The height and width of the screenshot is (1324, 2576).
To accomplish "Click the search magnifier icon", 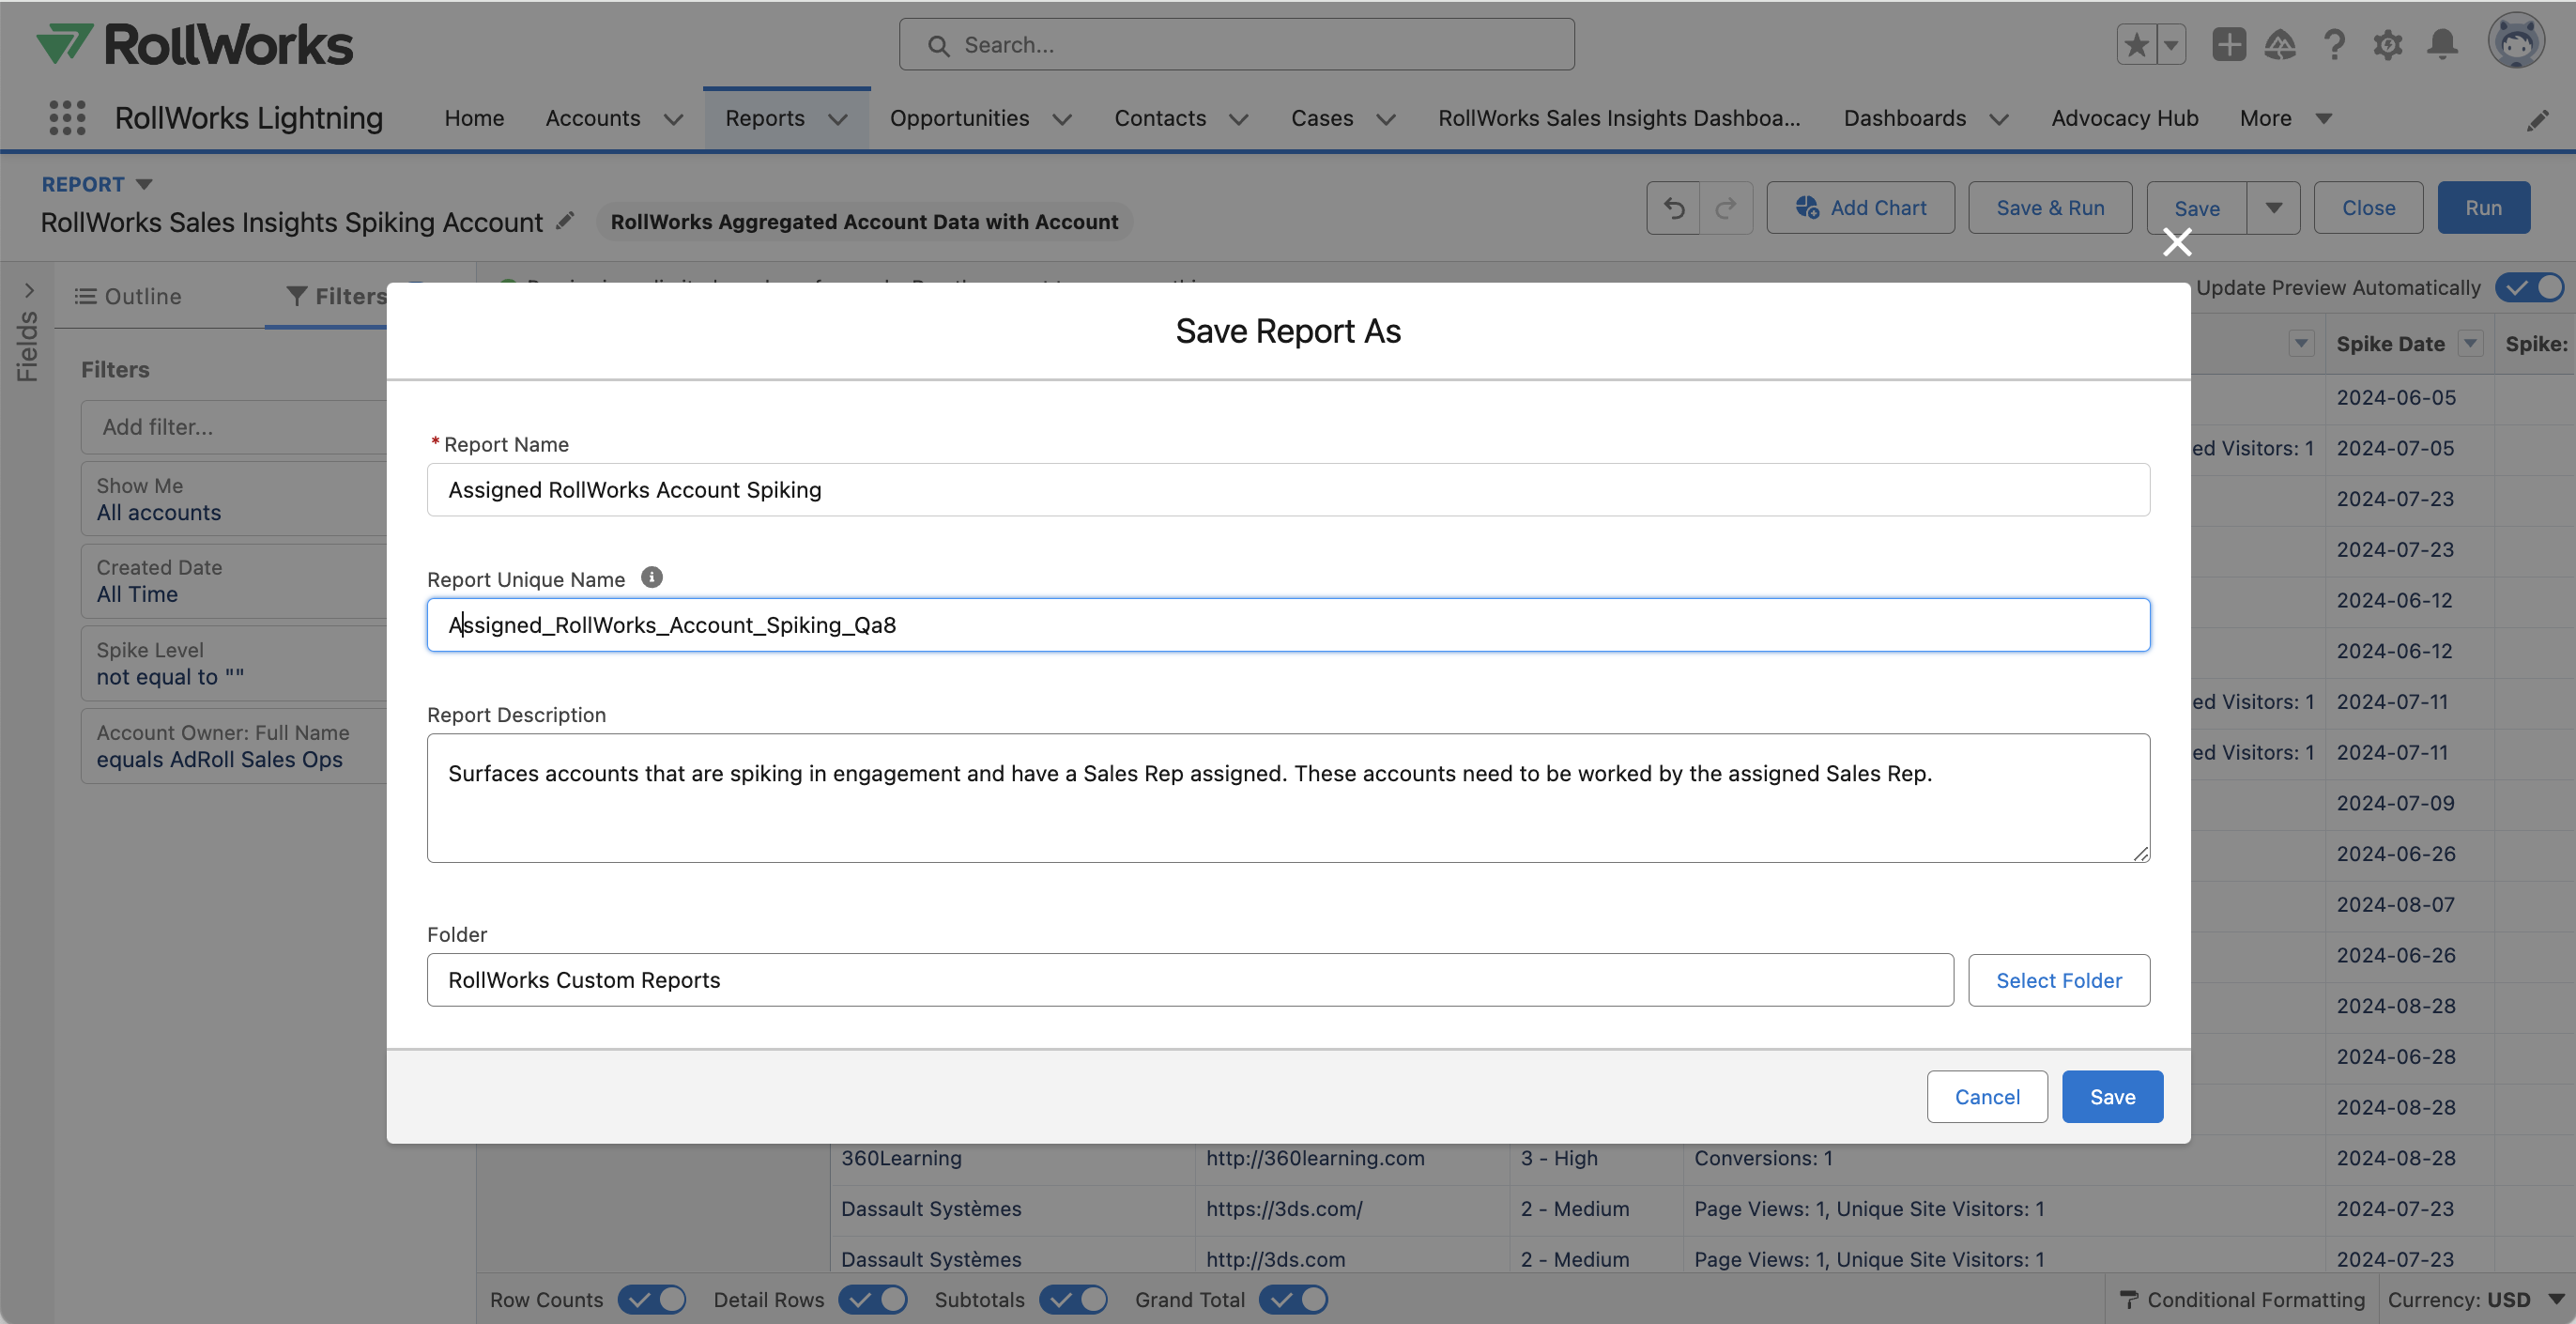I will coord(938,45).
